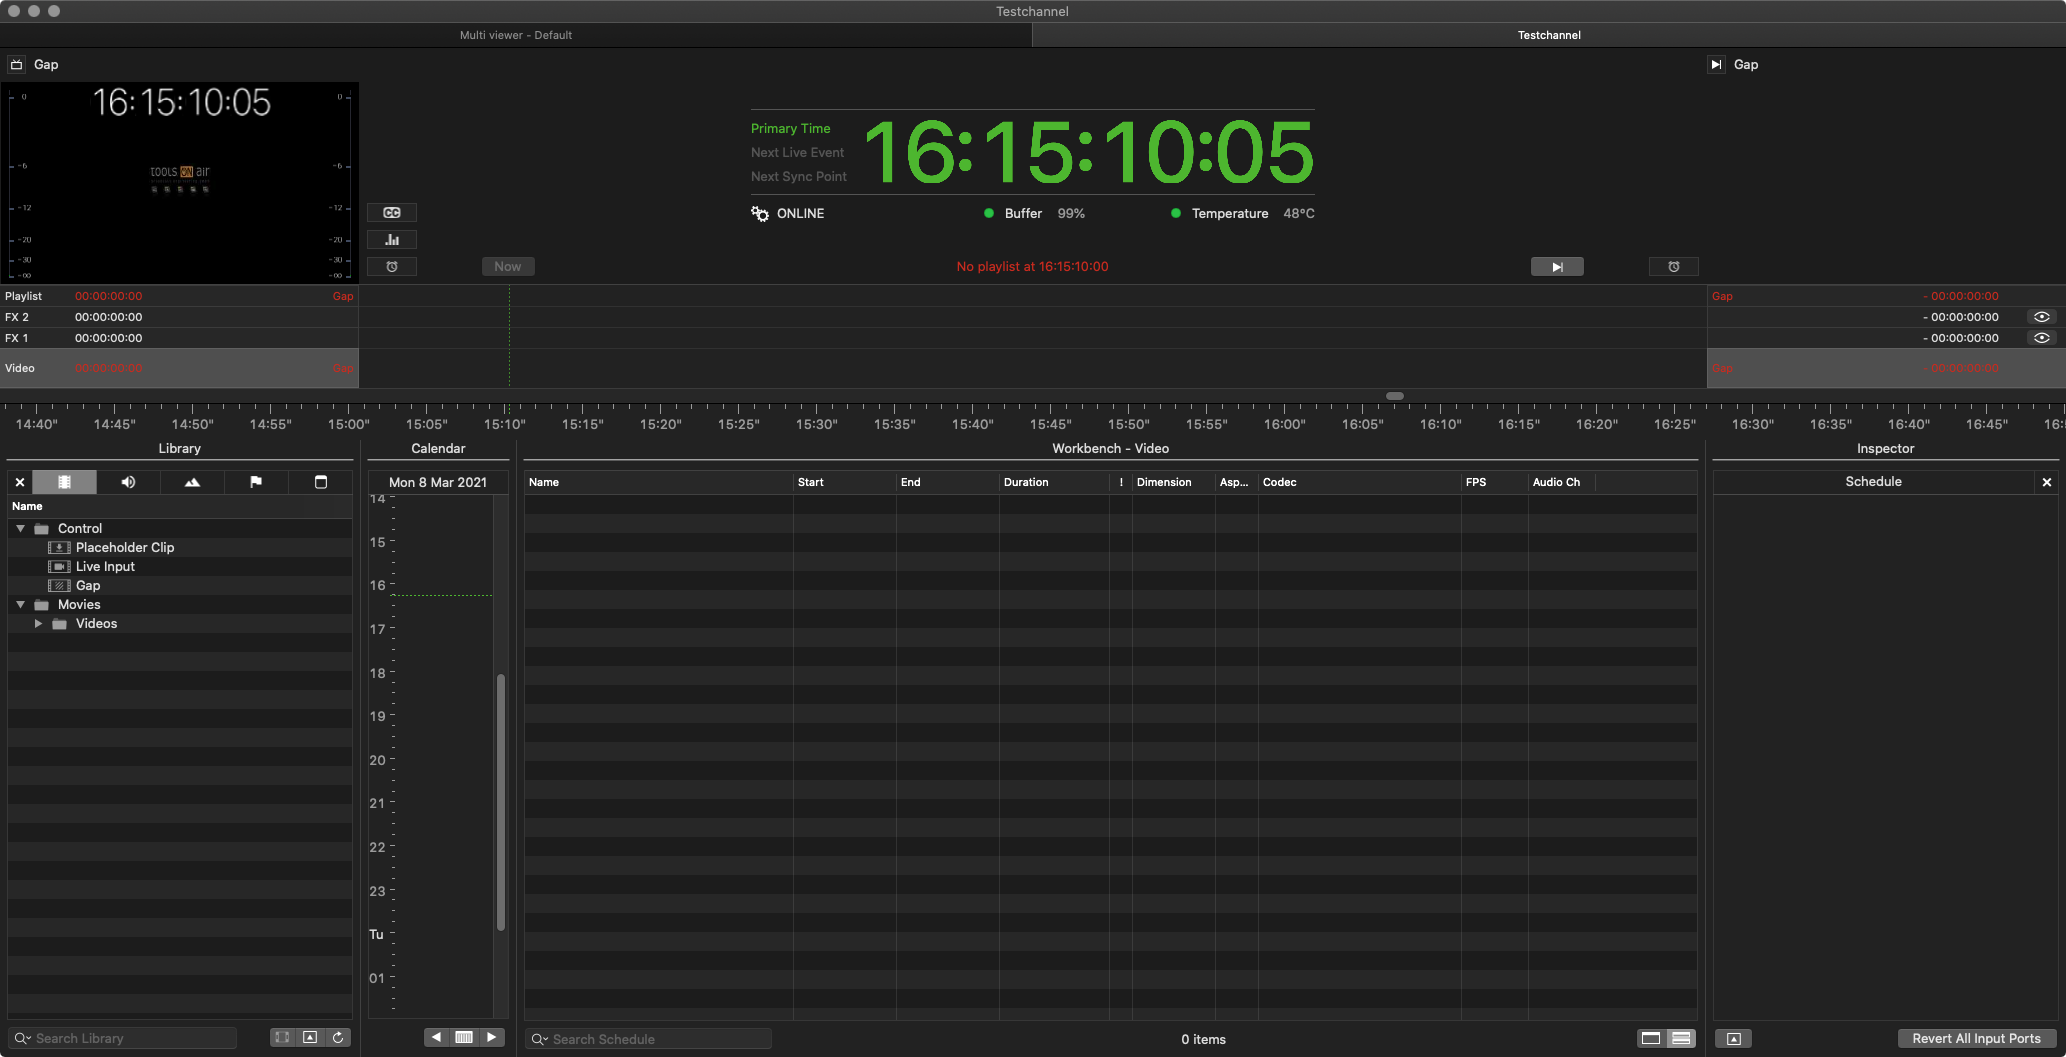This screenshot has height=1057, width=2066.
Task: Filter library by audio speaker icon
Action: click(x=128, y=482)
